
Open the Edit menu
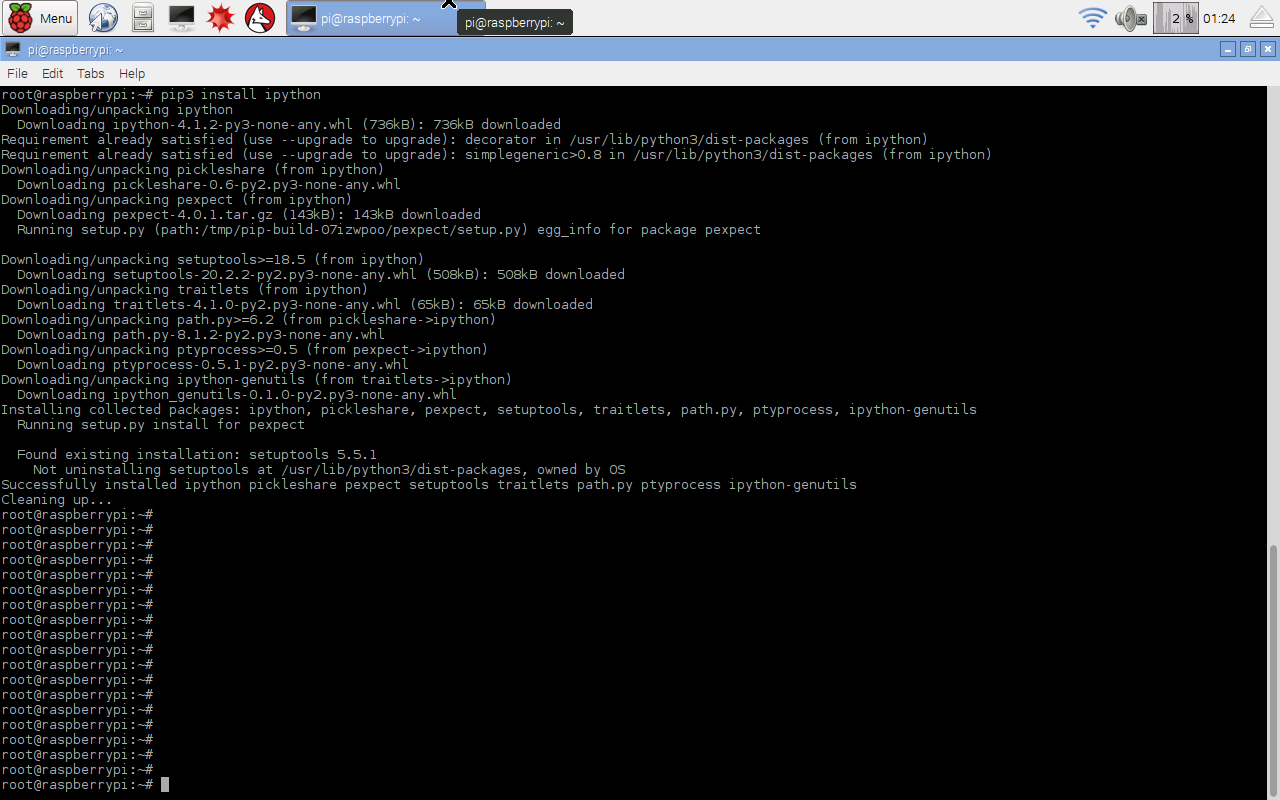53,73
